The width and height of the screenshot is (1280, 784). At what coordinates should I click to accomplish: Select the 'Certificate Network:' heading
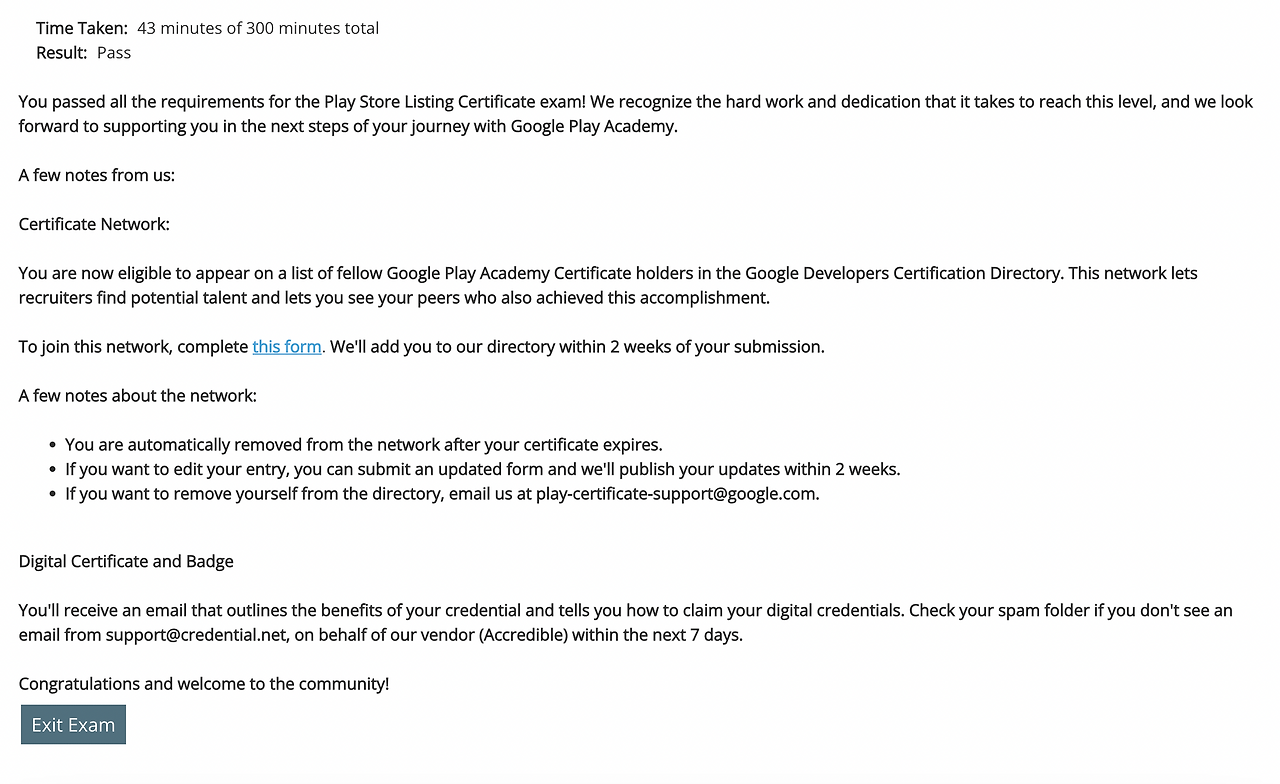(94, 224)
